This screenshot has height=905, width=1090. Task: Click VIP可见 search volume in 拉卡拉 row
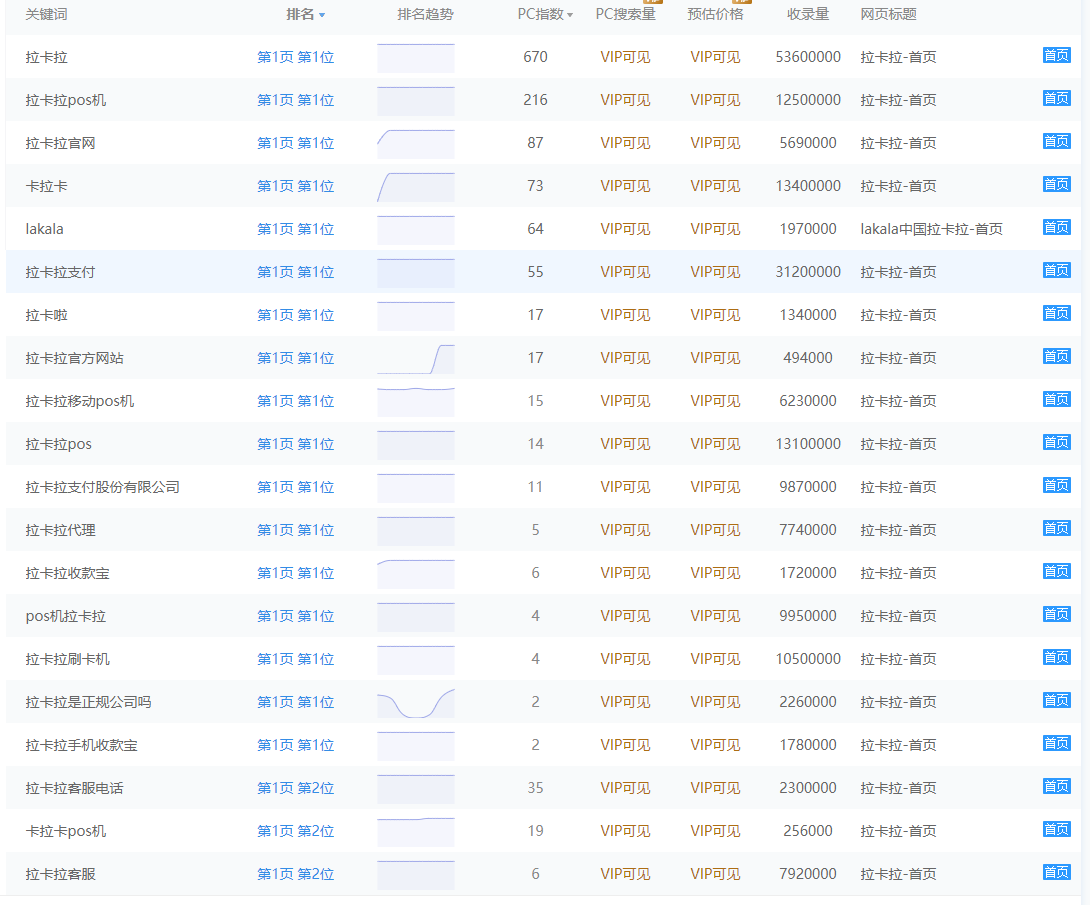625,57
